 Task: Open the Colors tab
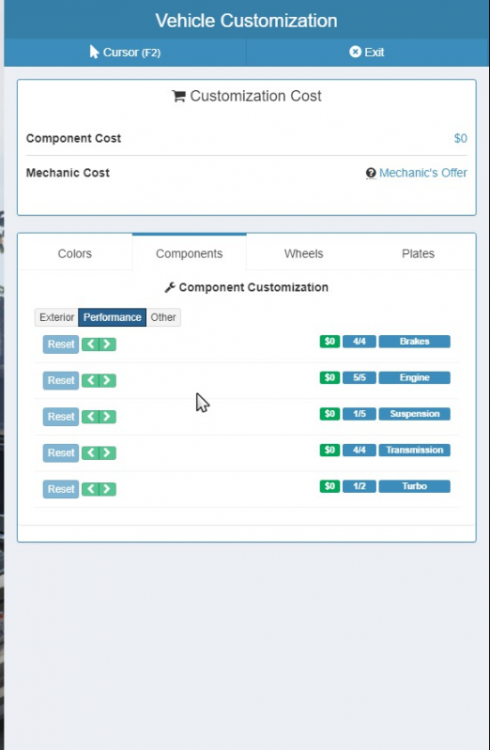tap(75, 254)
